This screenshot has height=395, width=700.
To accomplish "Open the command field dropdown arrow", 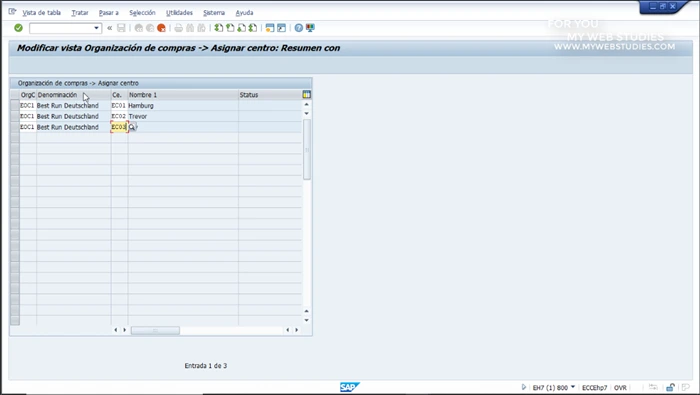I will (96, 28).
